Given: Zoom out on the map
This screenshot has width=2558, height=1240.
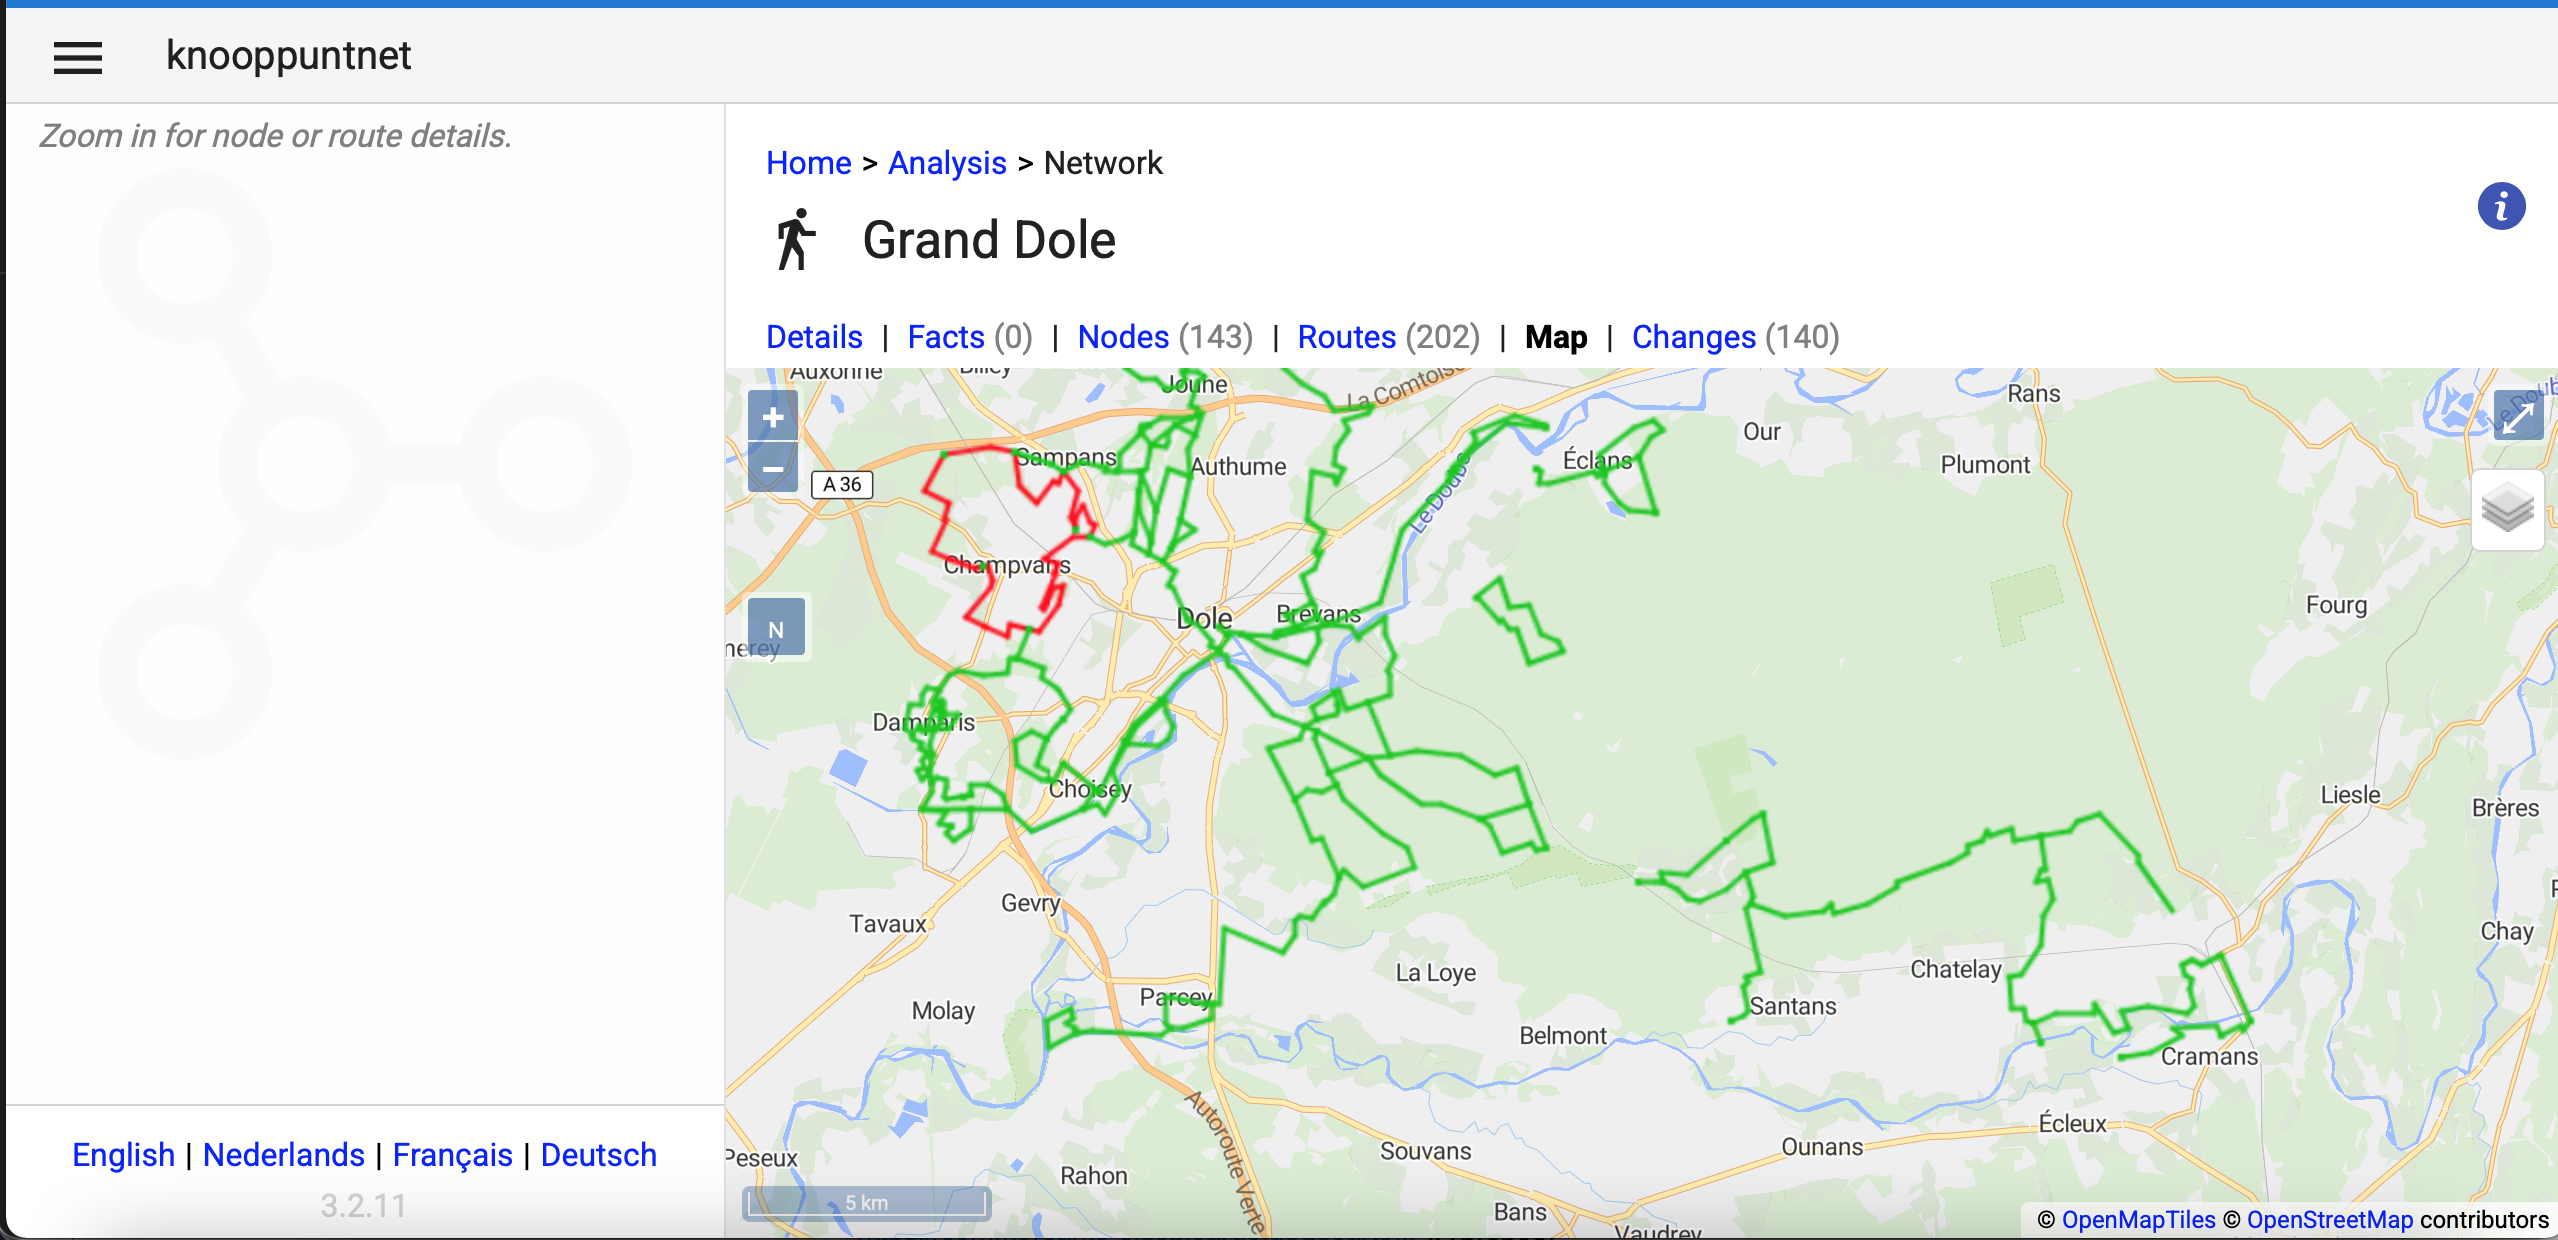Looking at the screenshot, I should (x=772, y=468).
